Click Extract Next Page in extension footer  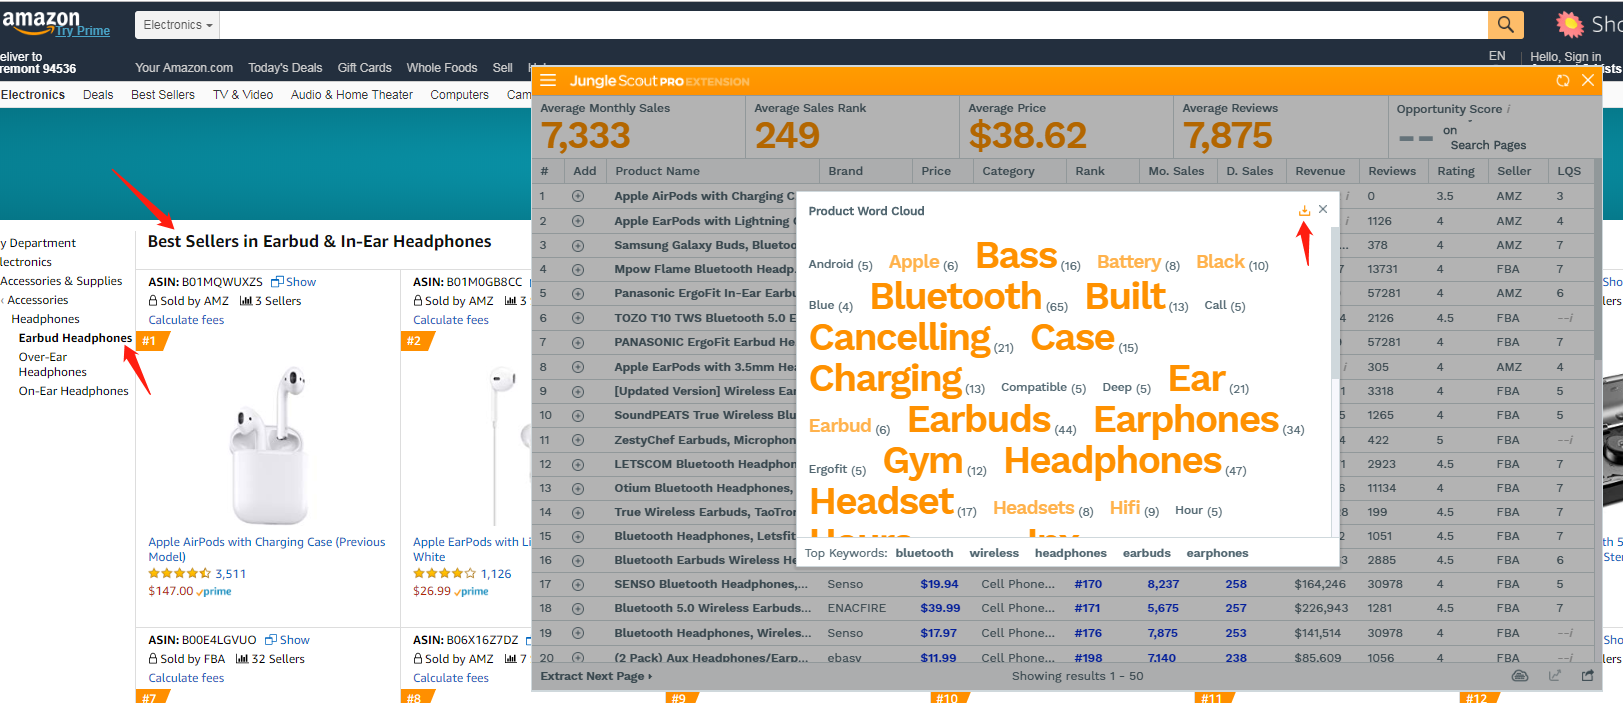596,676
